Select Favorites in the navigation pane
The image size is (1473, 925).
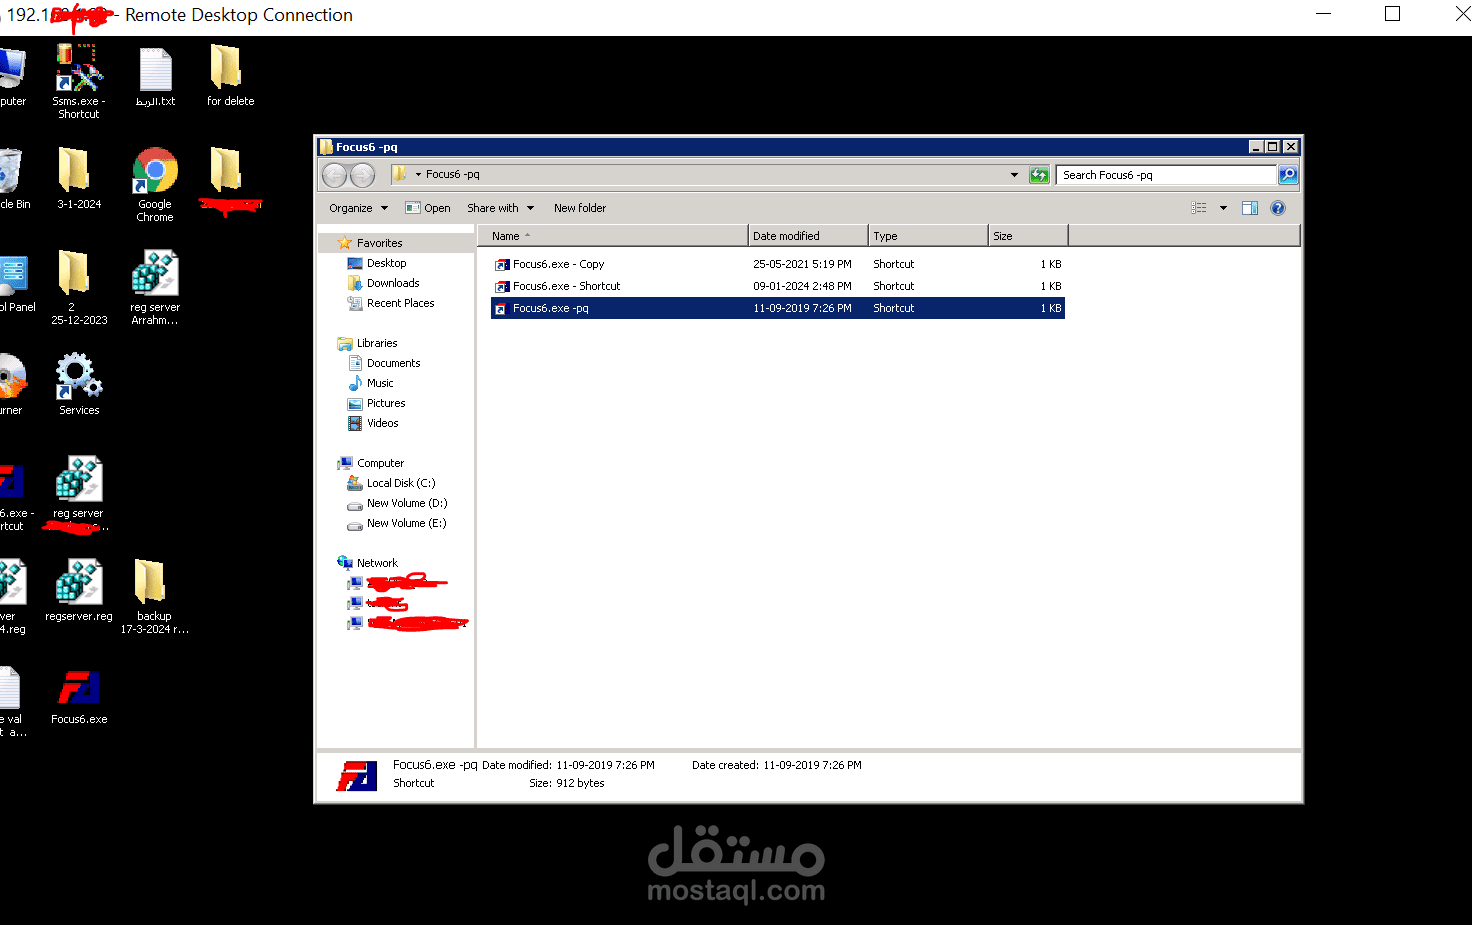click(x=379, y=243)
